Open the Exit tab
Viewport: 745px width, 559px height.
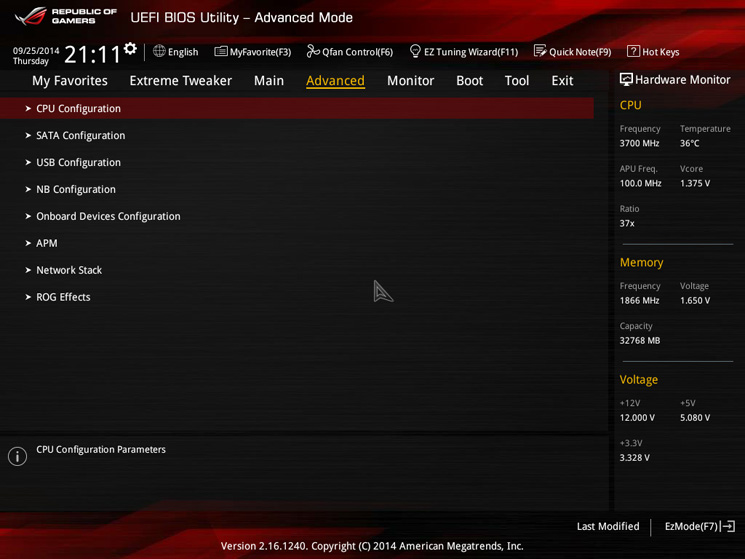pyautogui.click(x=563, y=81)
